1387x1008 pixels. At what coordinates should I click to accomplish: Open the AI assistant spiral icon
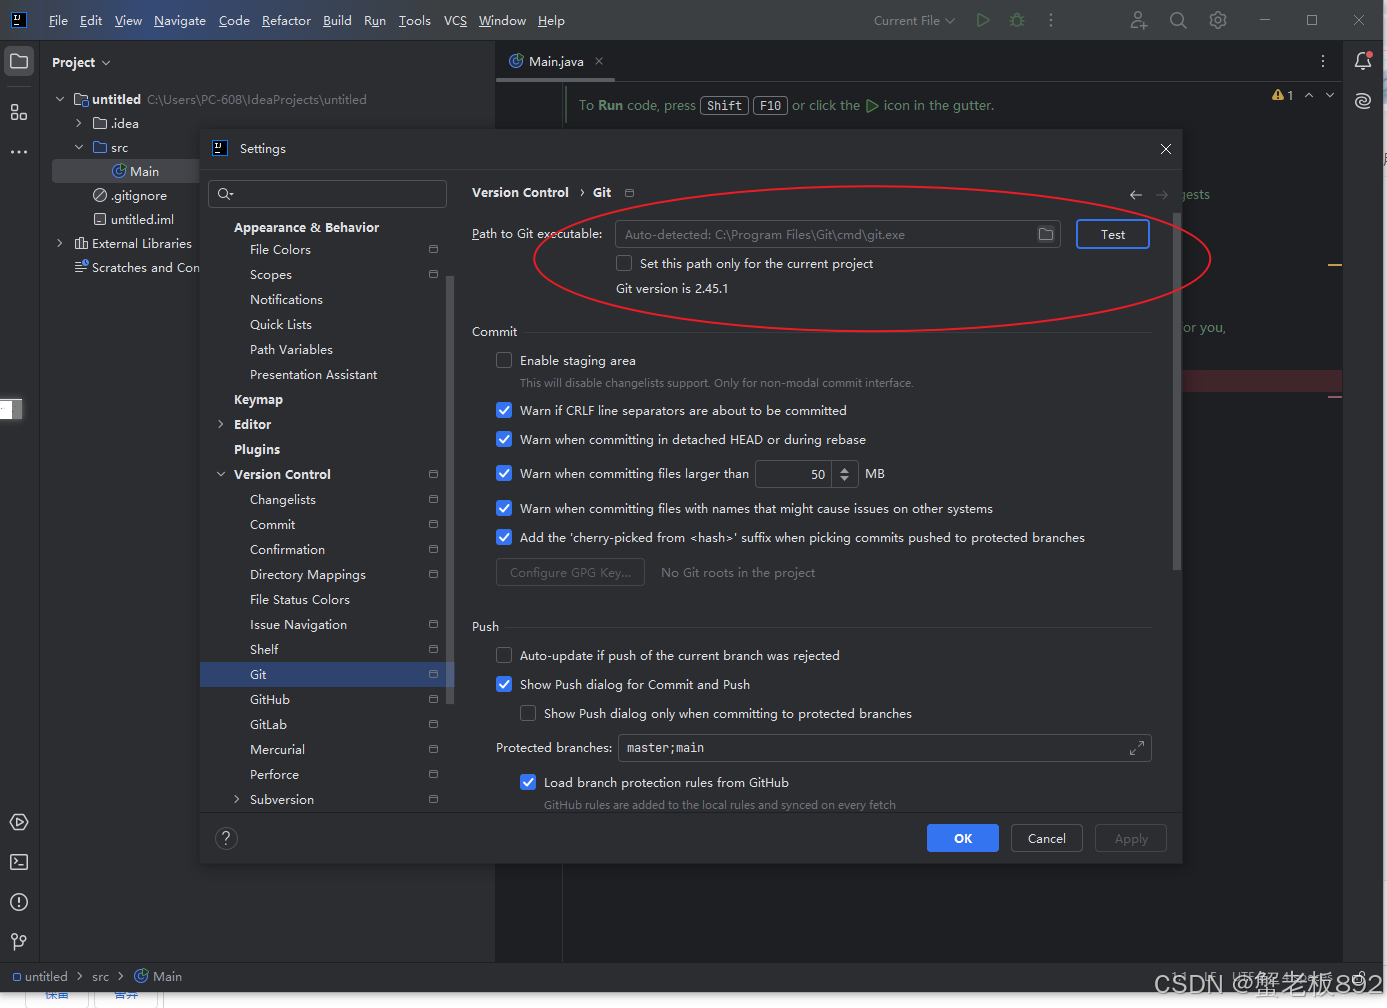click(x=1363, y=101)
